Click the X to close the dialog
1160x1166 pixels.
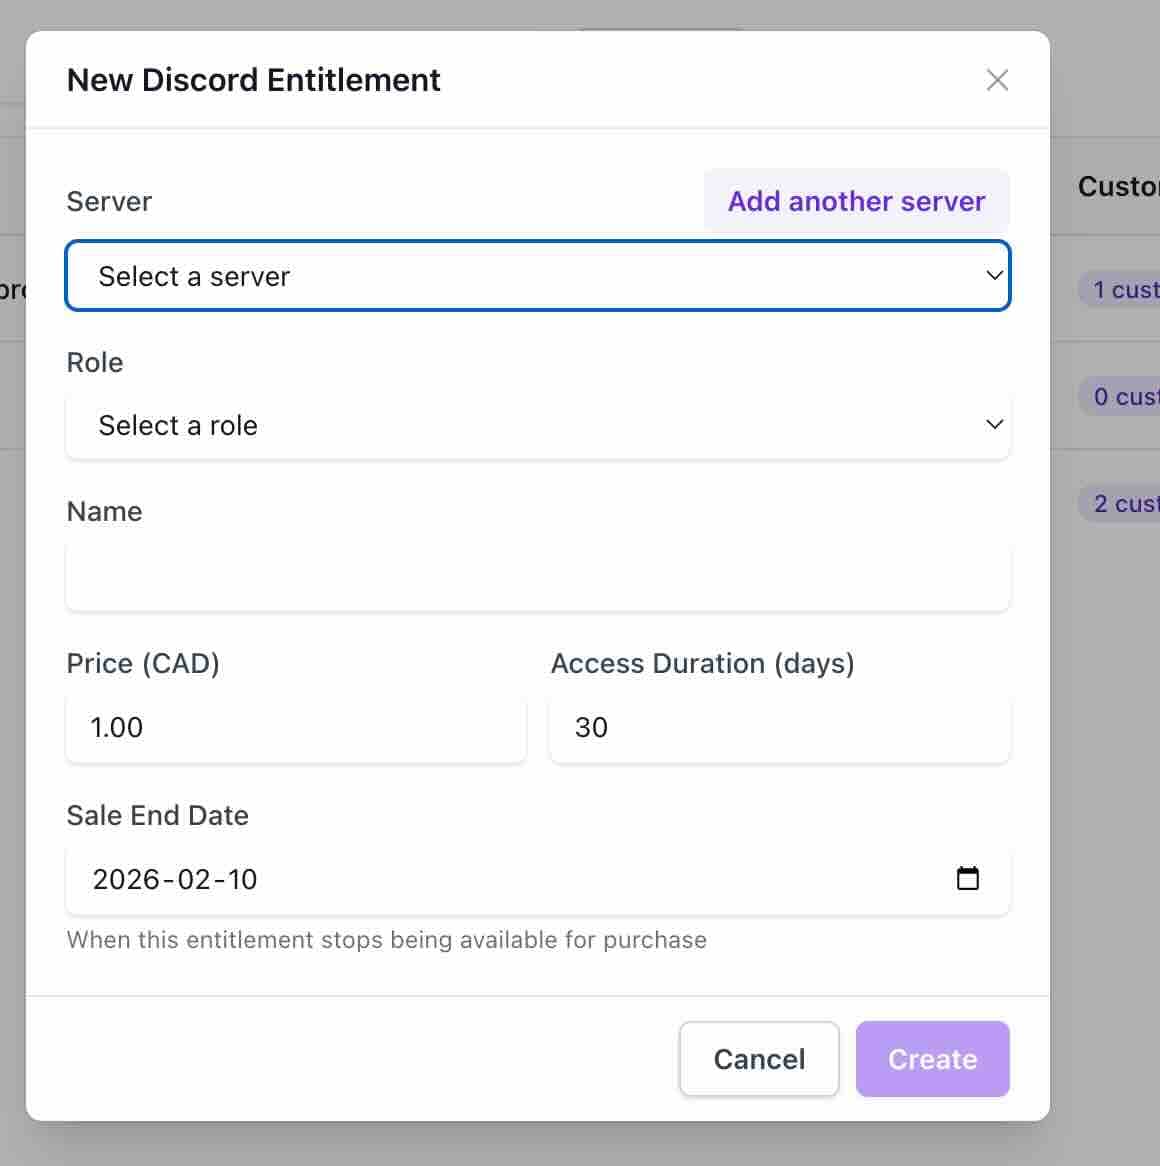996,80
